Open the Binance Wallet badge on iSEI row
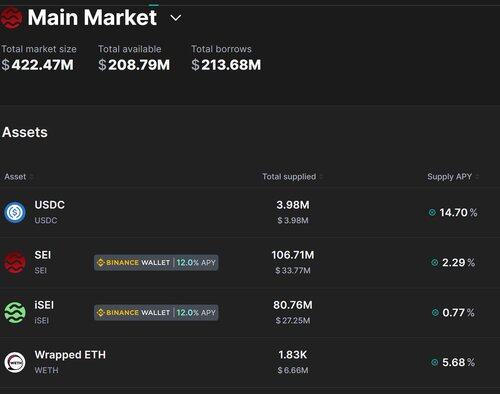500x394 pixels. click(x=156, y=313)
